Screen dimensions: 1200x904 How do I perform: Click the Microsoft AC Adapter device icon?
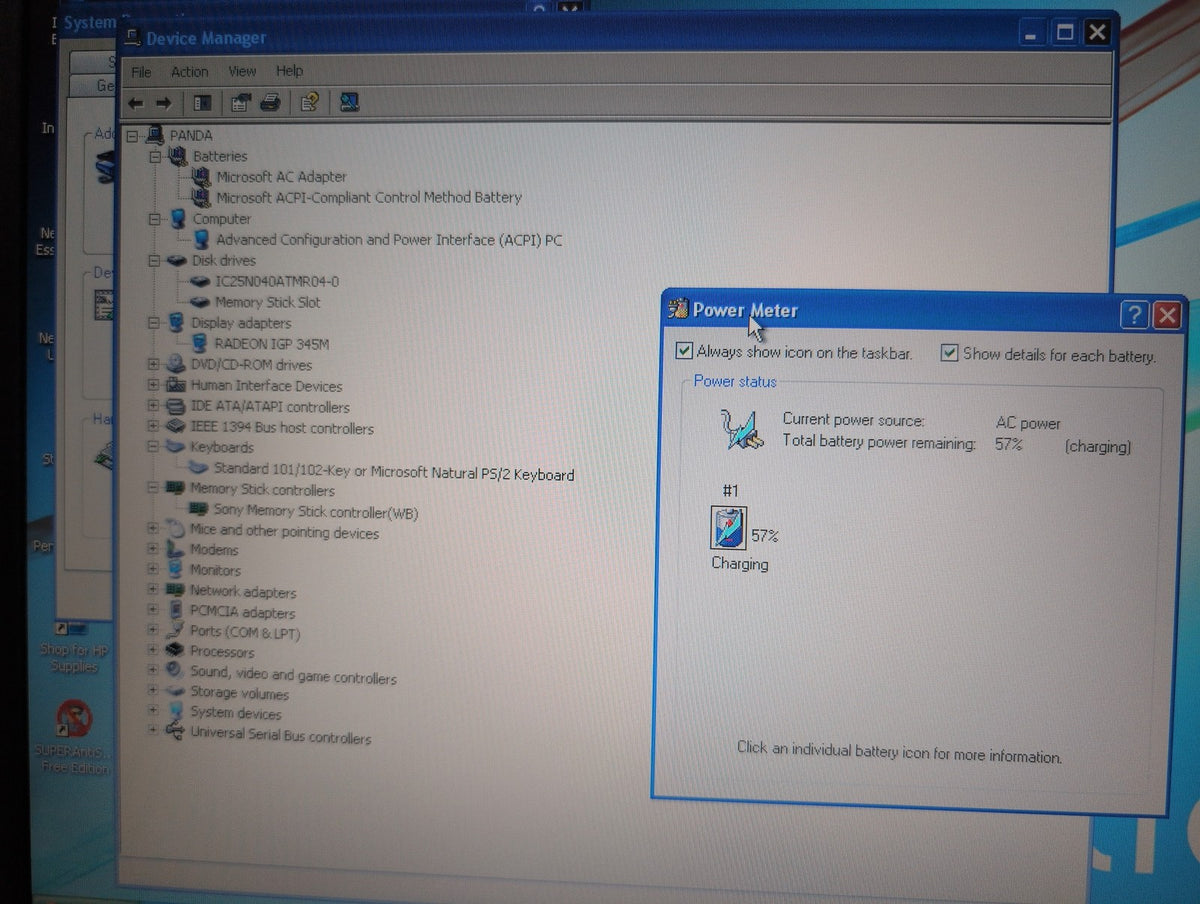coord(201,176)
